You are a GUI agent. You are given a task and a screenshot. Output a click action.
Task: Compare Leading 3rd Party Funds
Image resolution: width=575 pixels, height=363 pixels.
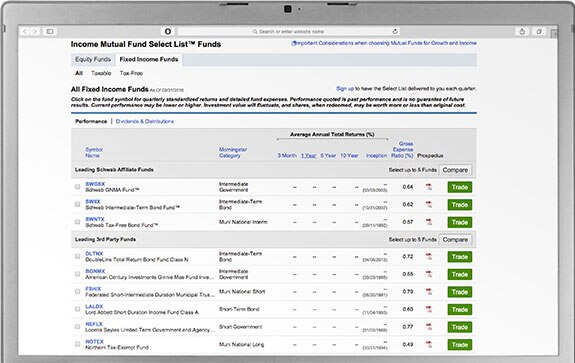(x=455, y=240)
